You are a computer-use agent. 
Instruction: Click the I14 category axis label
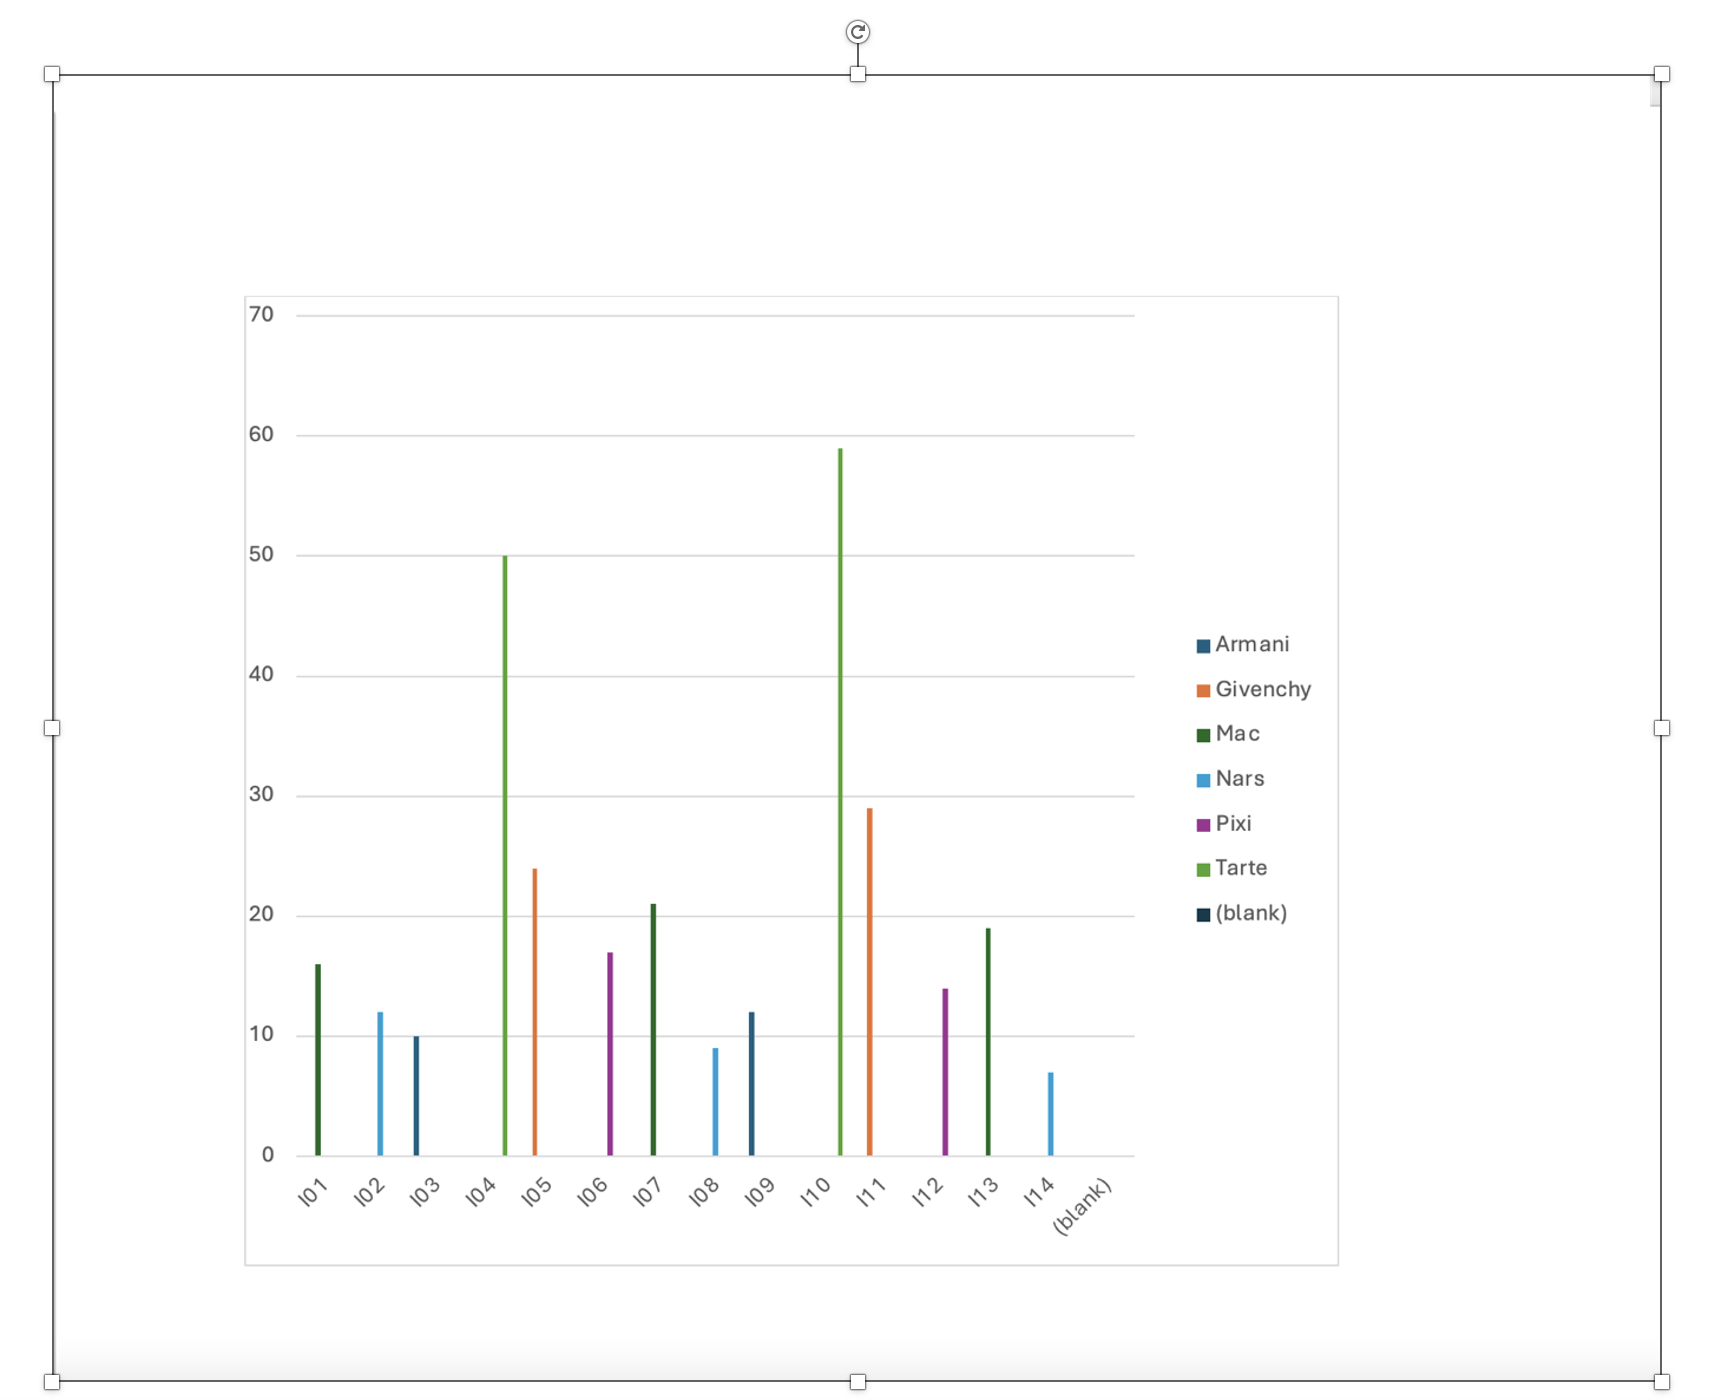(1040, 1192)
